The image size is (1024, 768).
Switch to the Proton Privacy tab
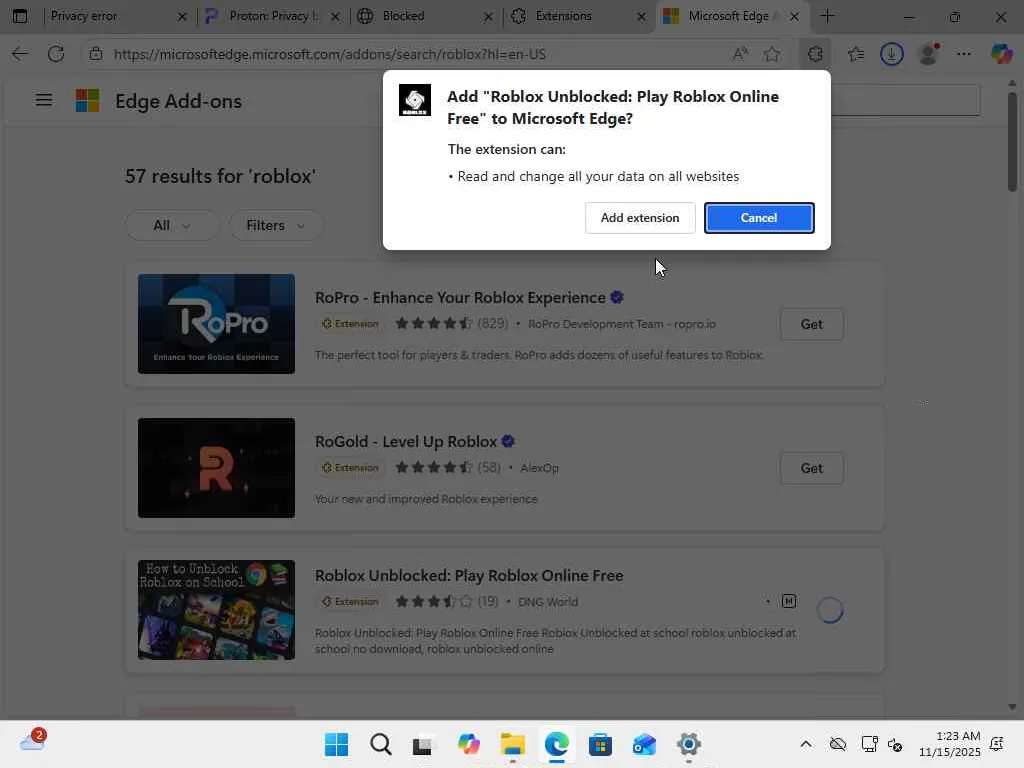[x=271, y=16]
